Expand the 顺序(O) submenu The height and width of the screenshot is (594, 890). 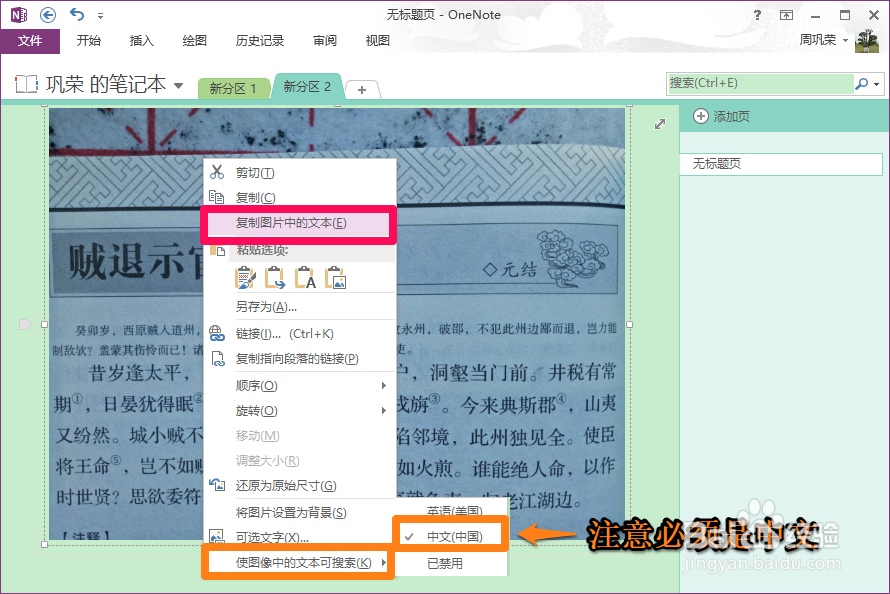tap(299, 386)
